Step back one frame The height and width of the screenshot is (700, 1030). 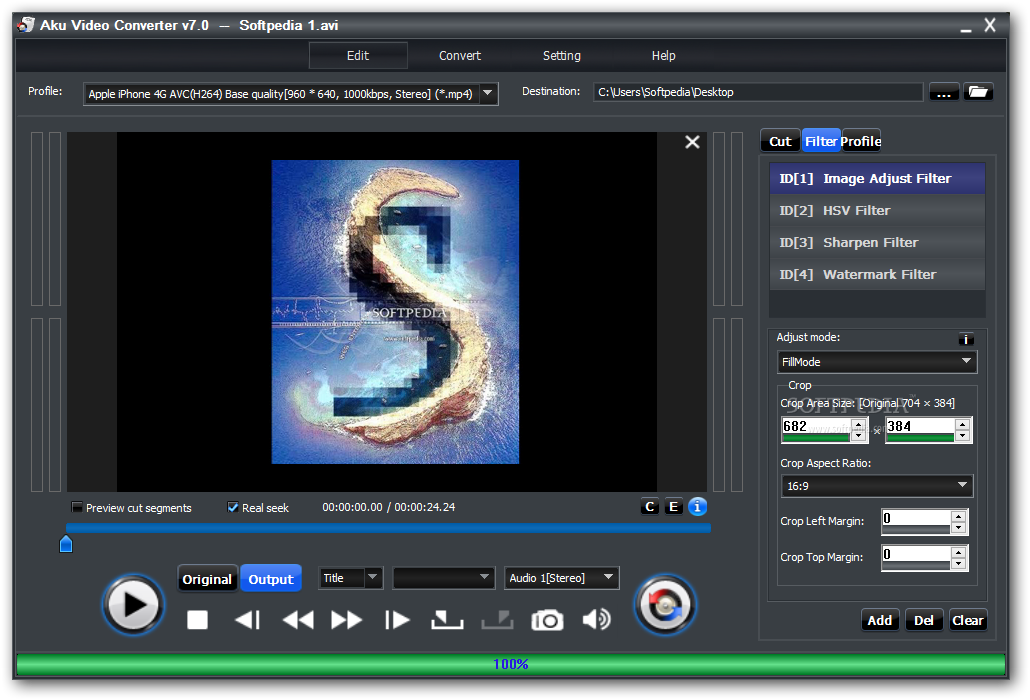point(248,620)
